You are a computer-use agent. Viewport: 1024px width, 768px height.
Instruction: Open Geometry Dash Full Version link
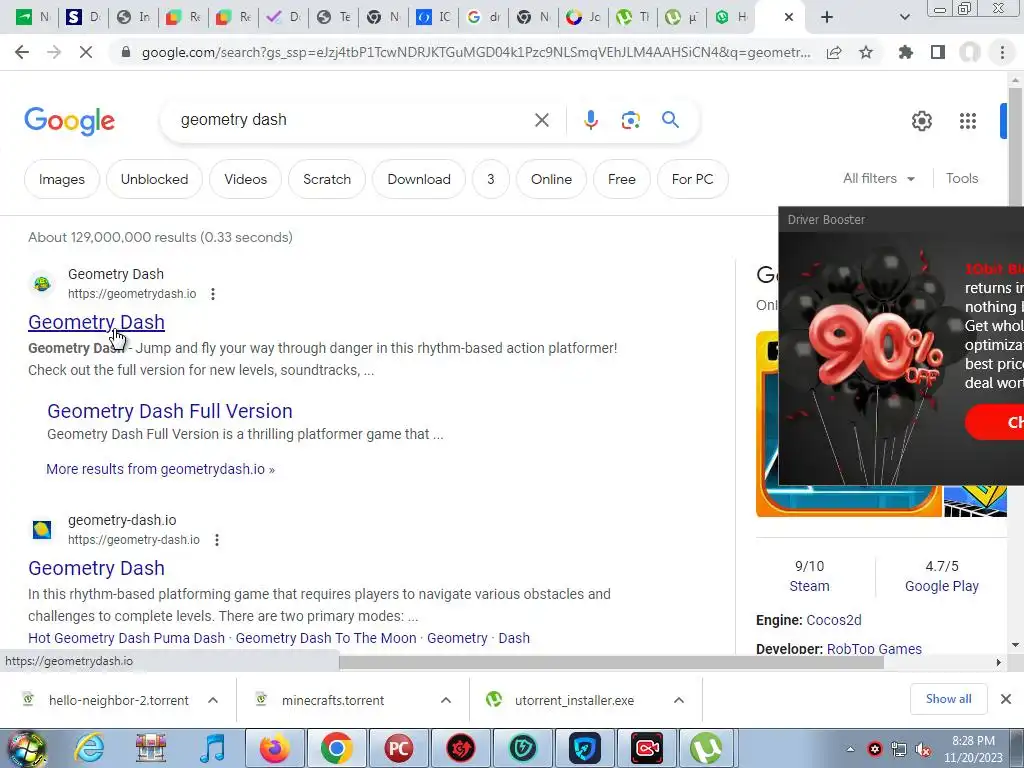pos(170,411)
